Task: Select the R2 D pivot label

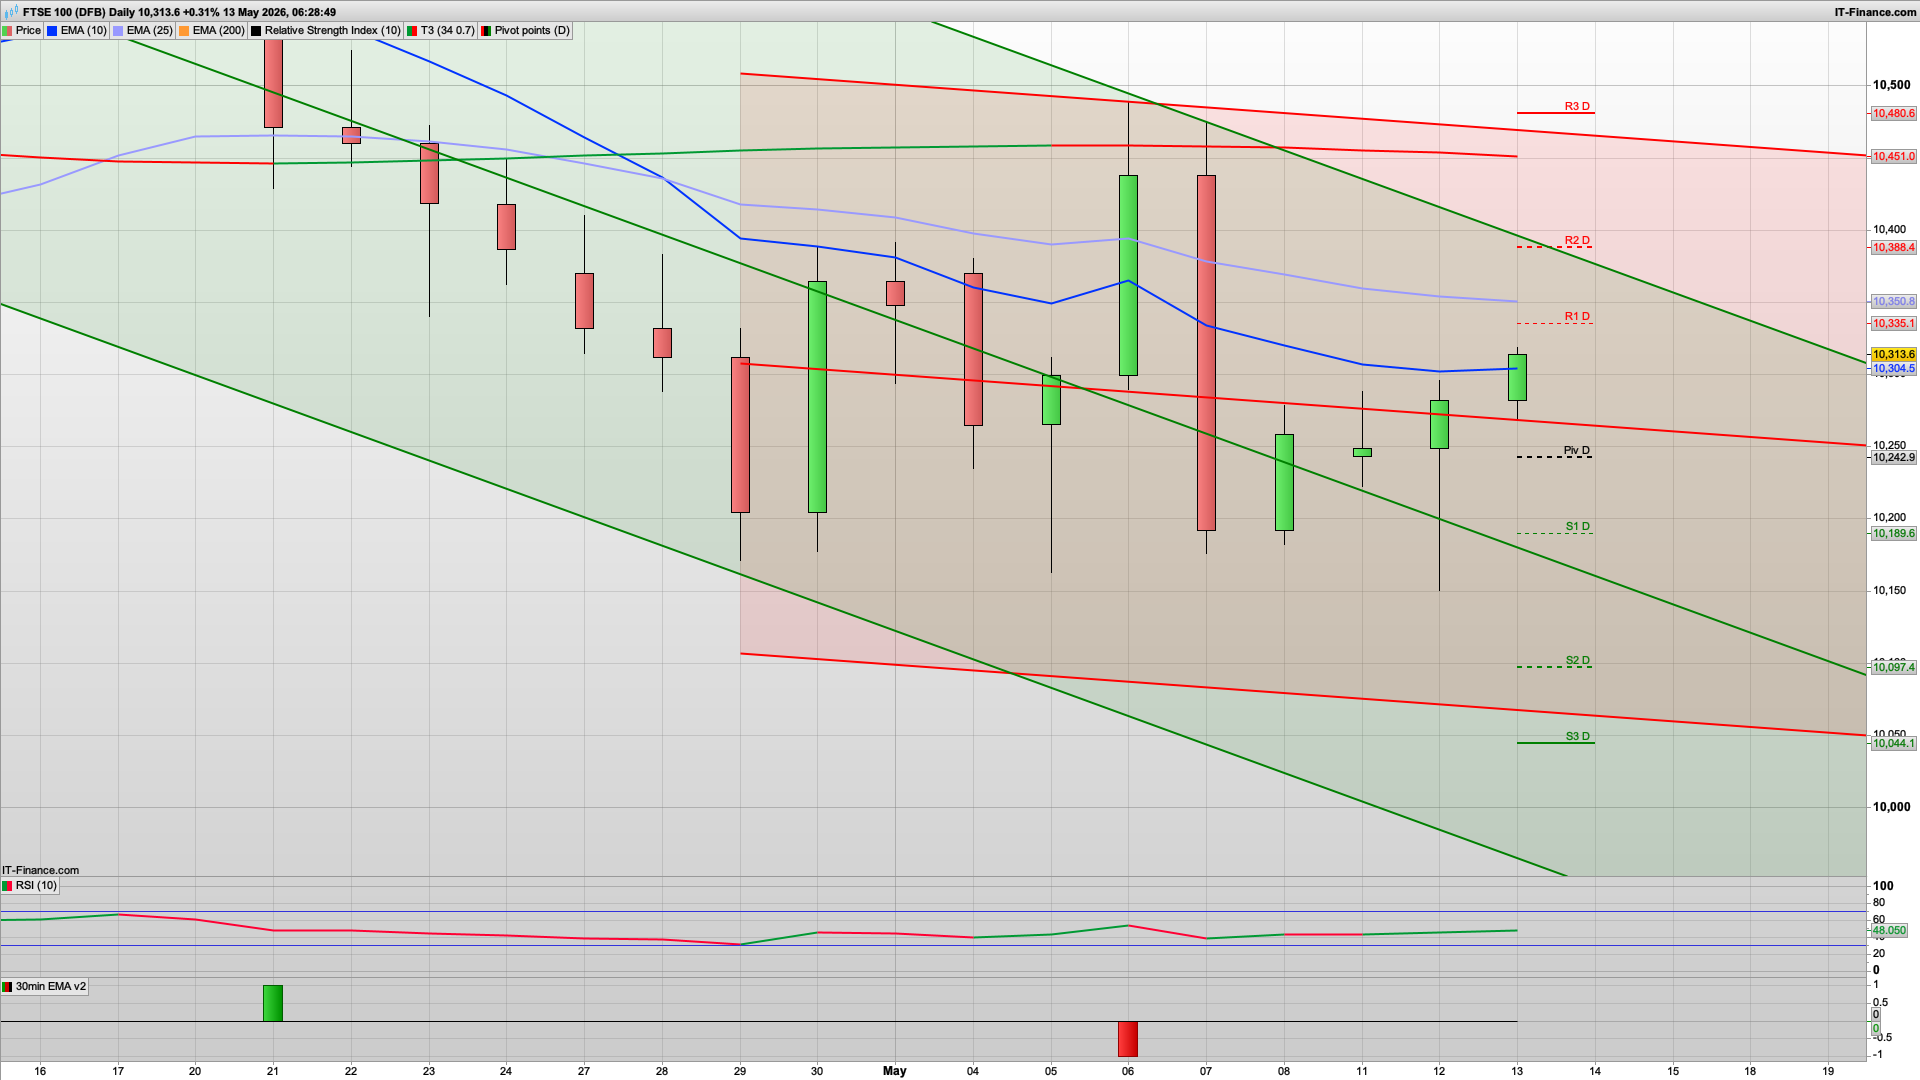Action: 1577,240
